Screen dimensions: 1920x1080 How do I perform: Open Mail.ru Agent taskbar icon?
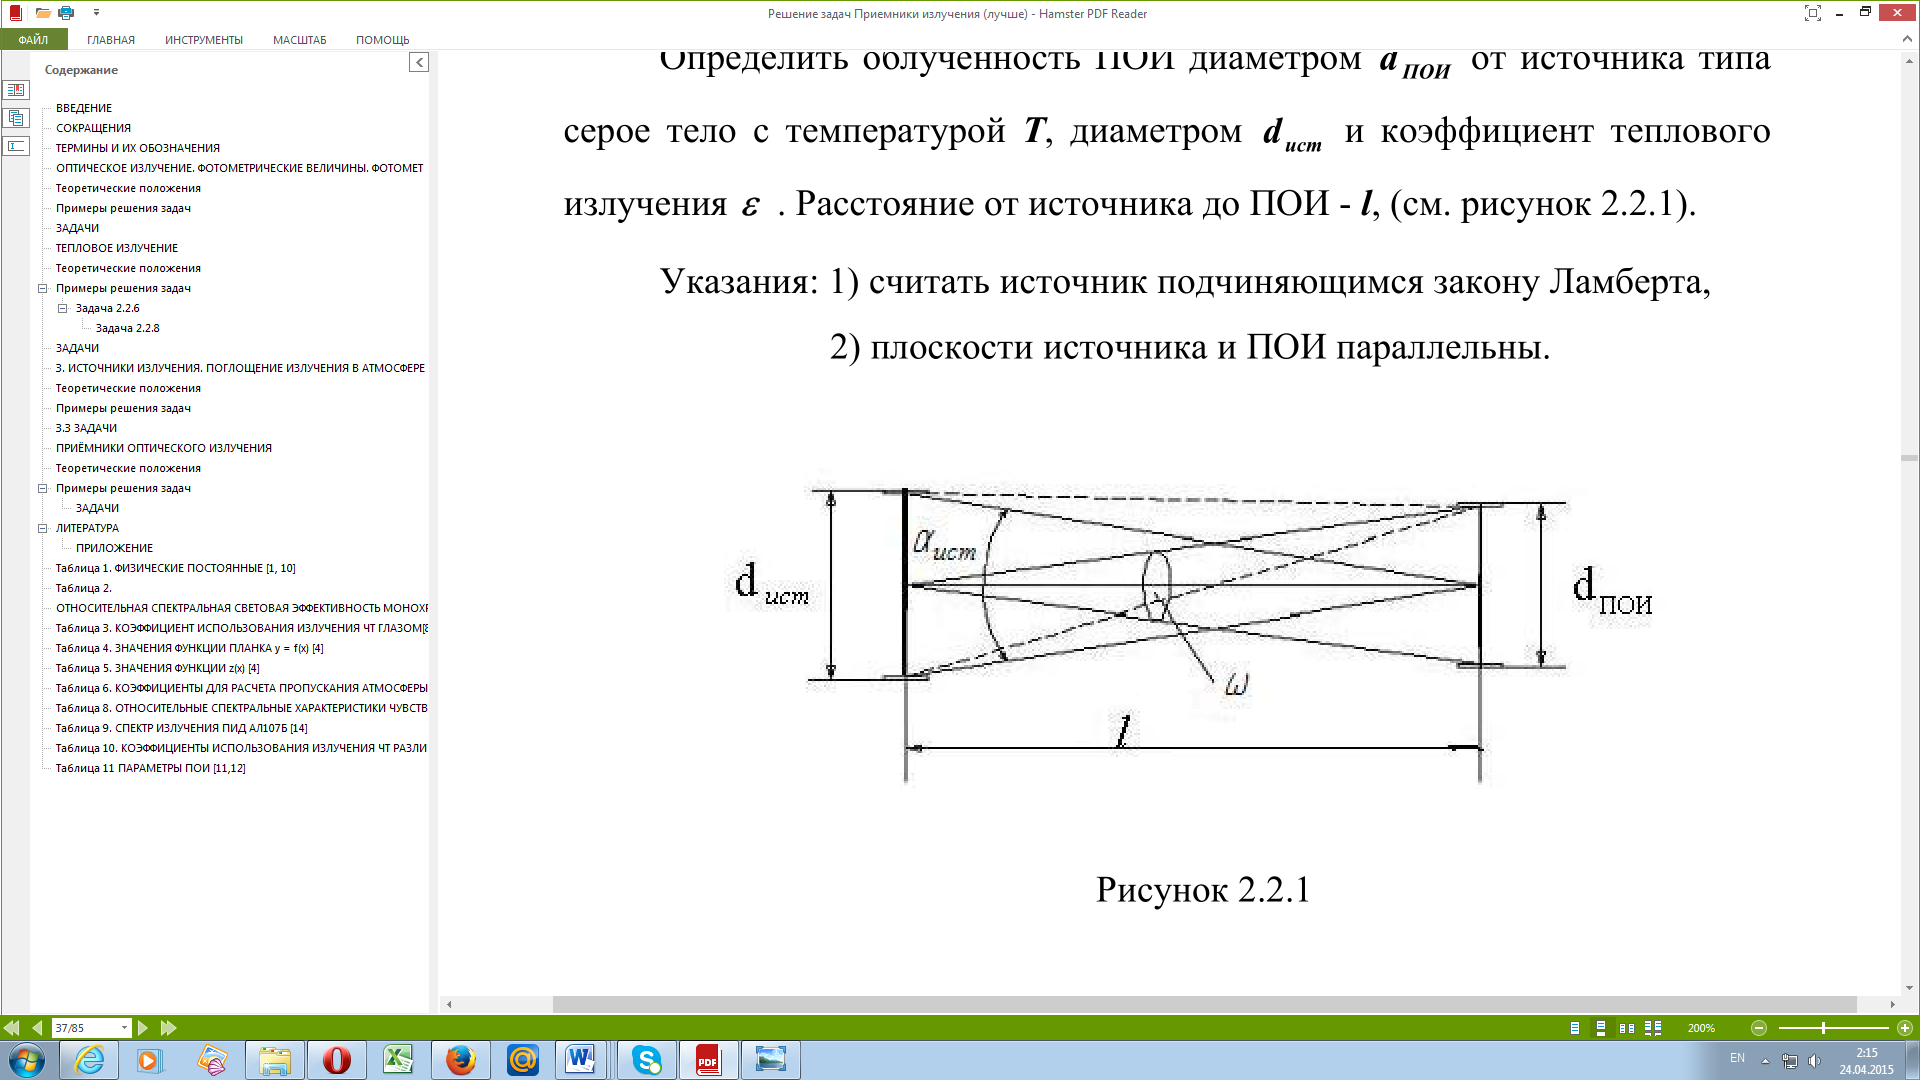pyautogui.click(x=522, y=1060)
